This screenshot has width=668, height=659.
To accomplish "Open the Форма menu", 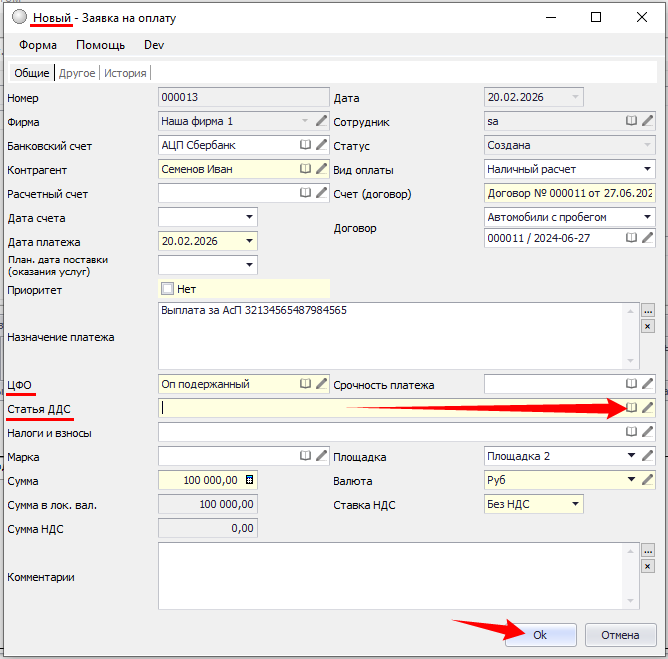I will (38, 45).
